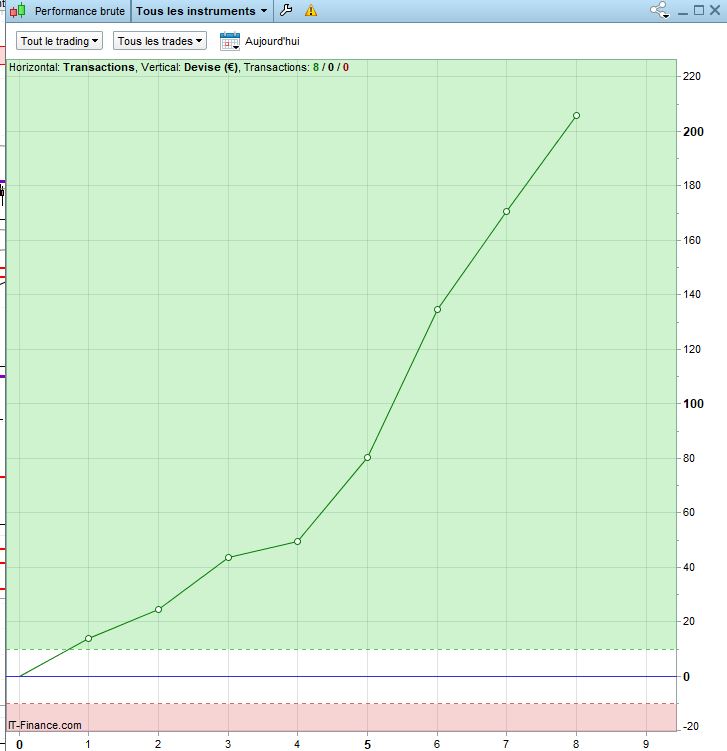This screenshot has width=727, height=751.
Task: Open the share icon menu
Action: point(659,10)
